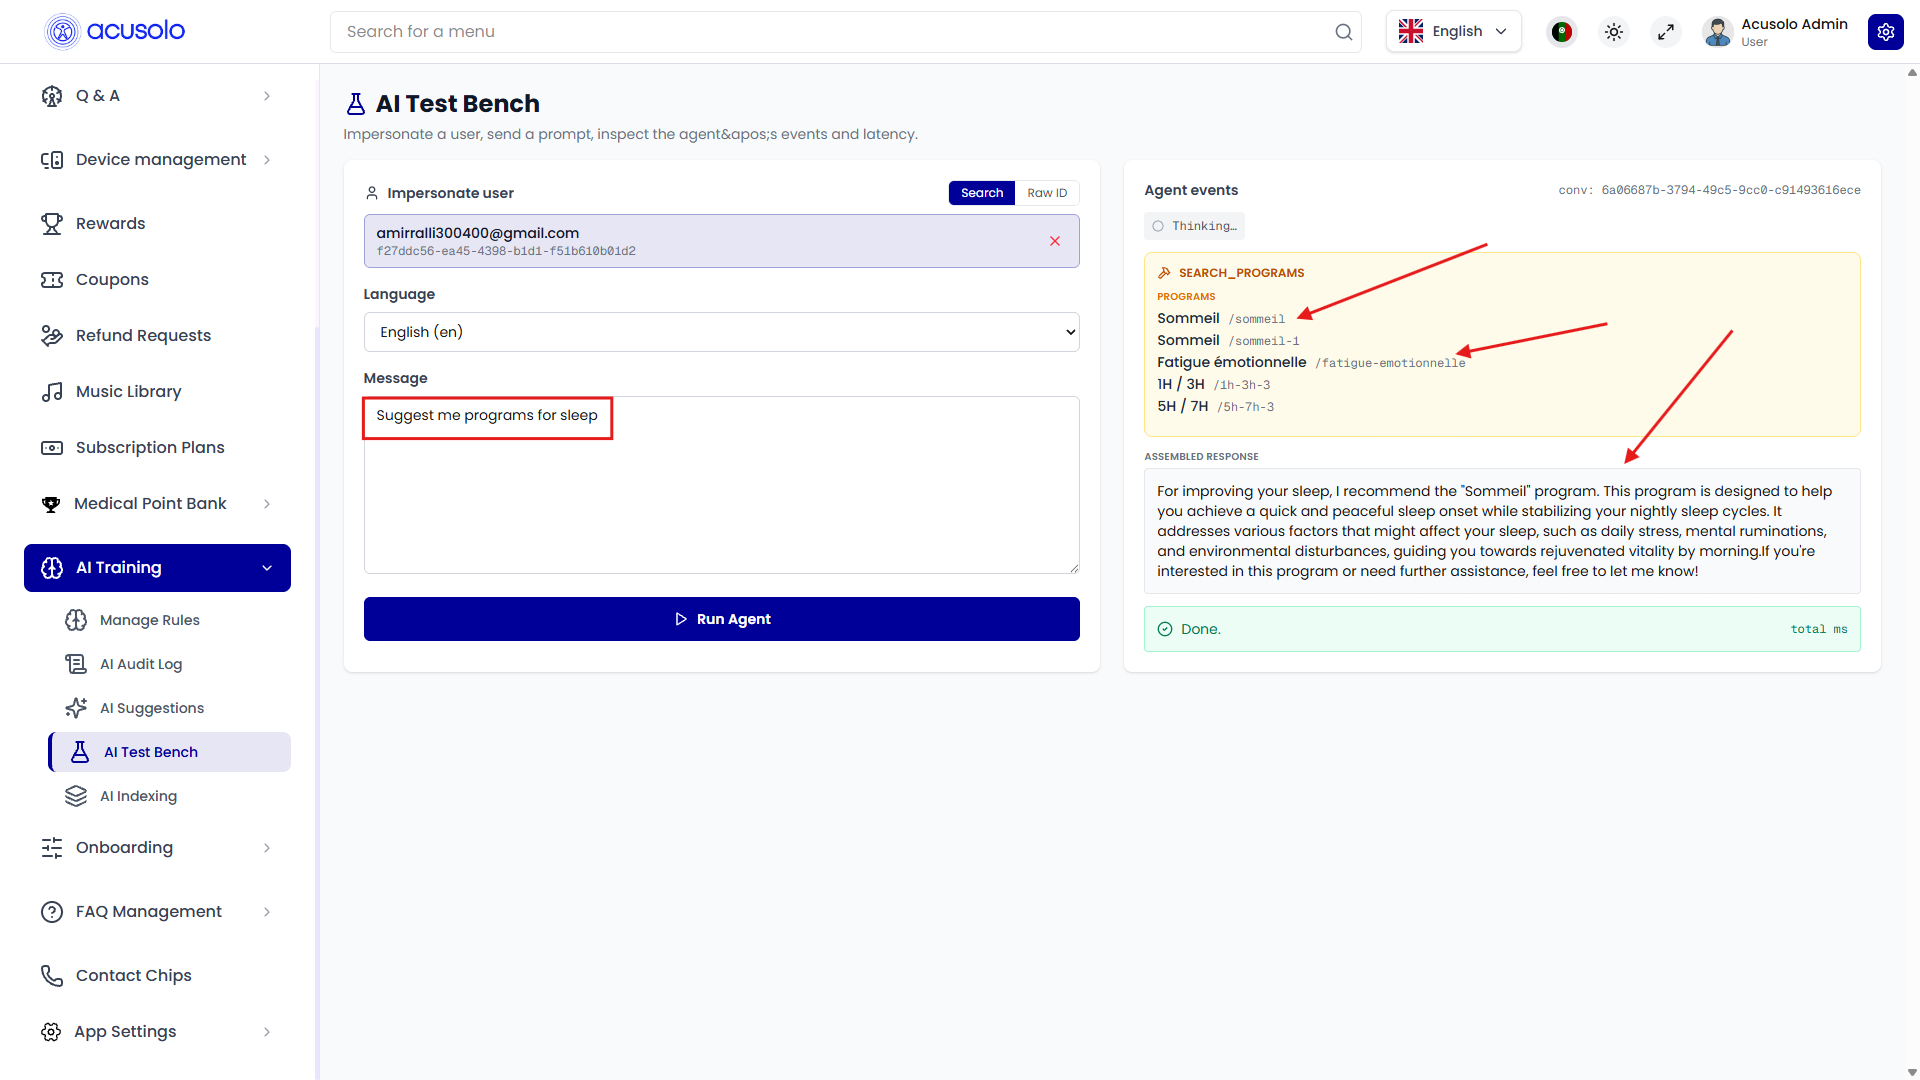Viewport: 1920px width, 1080px height.
Task: Click the search magnifier icon
Action: [1343, 32]
